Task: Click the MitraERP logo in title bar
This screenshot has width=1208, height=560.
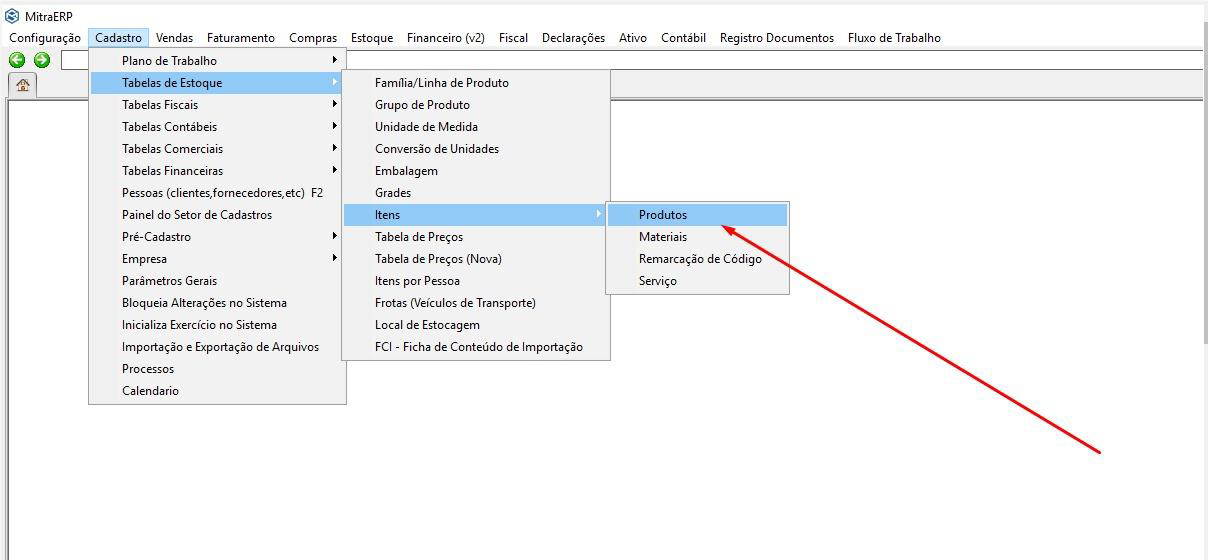Action: click(12, 16)
